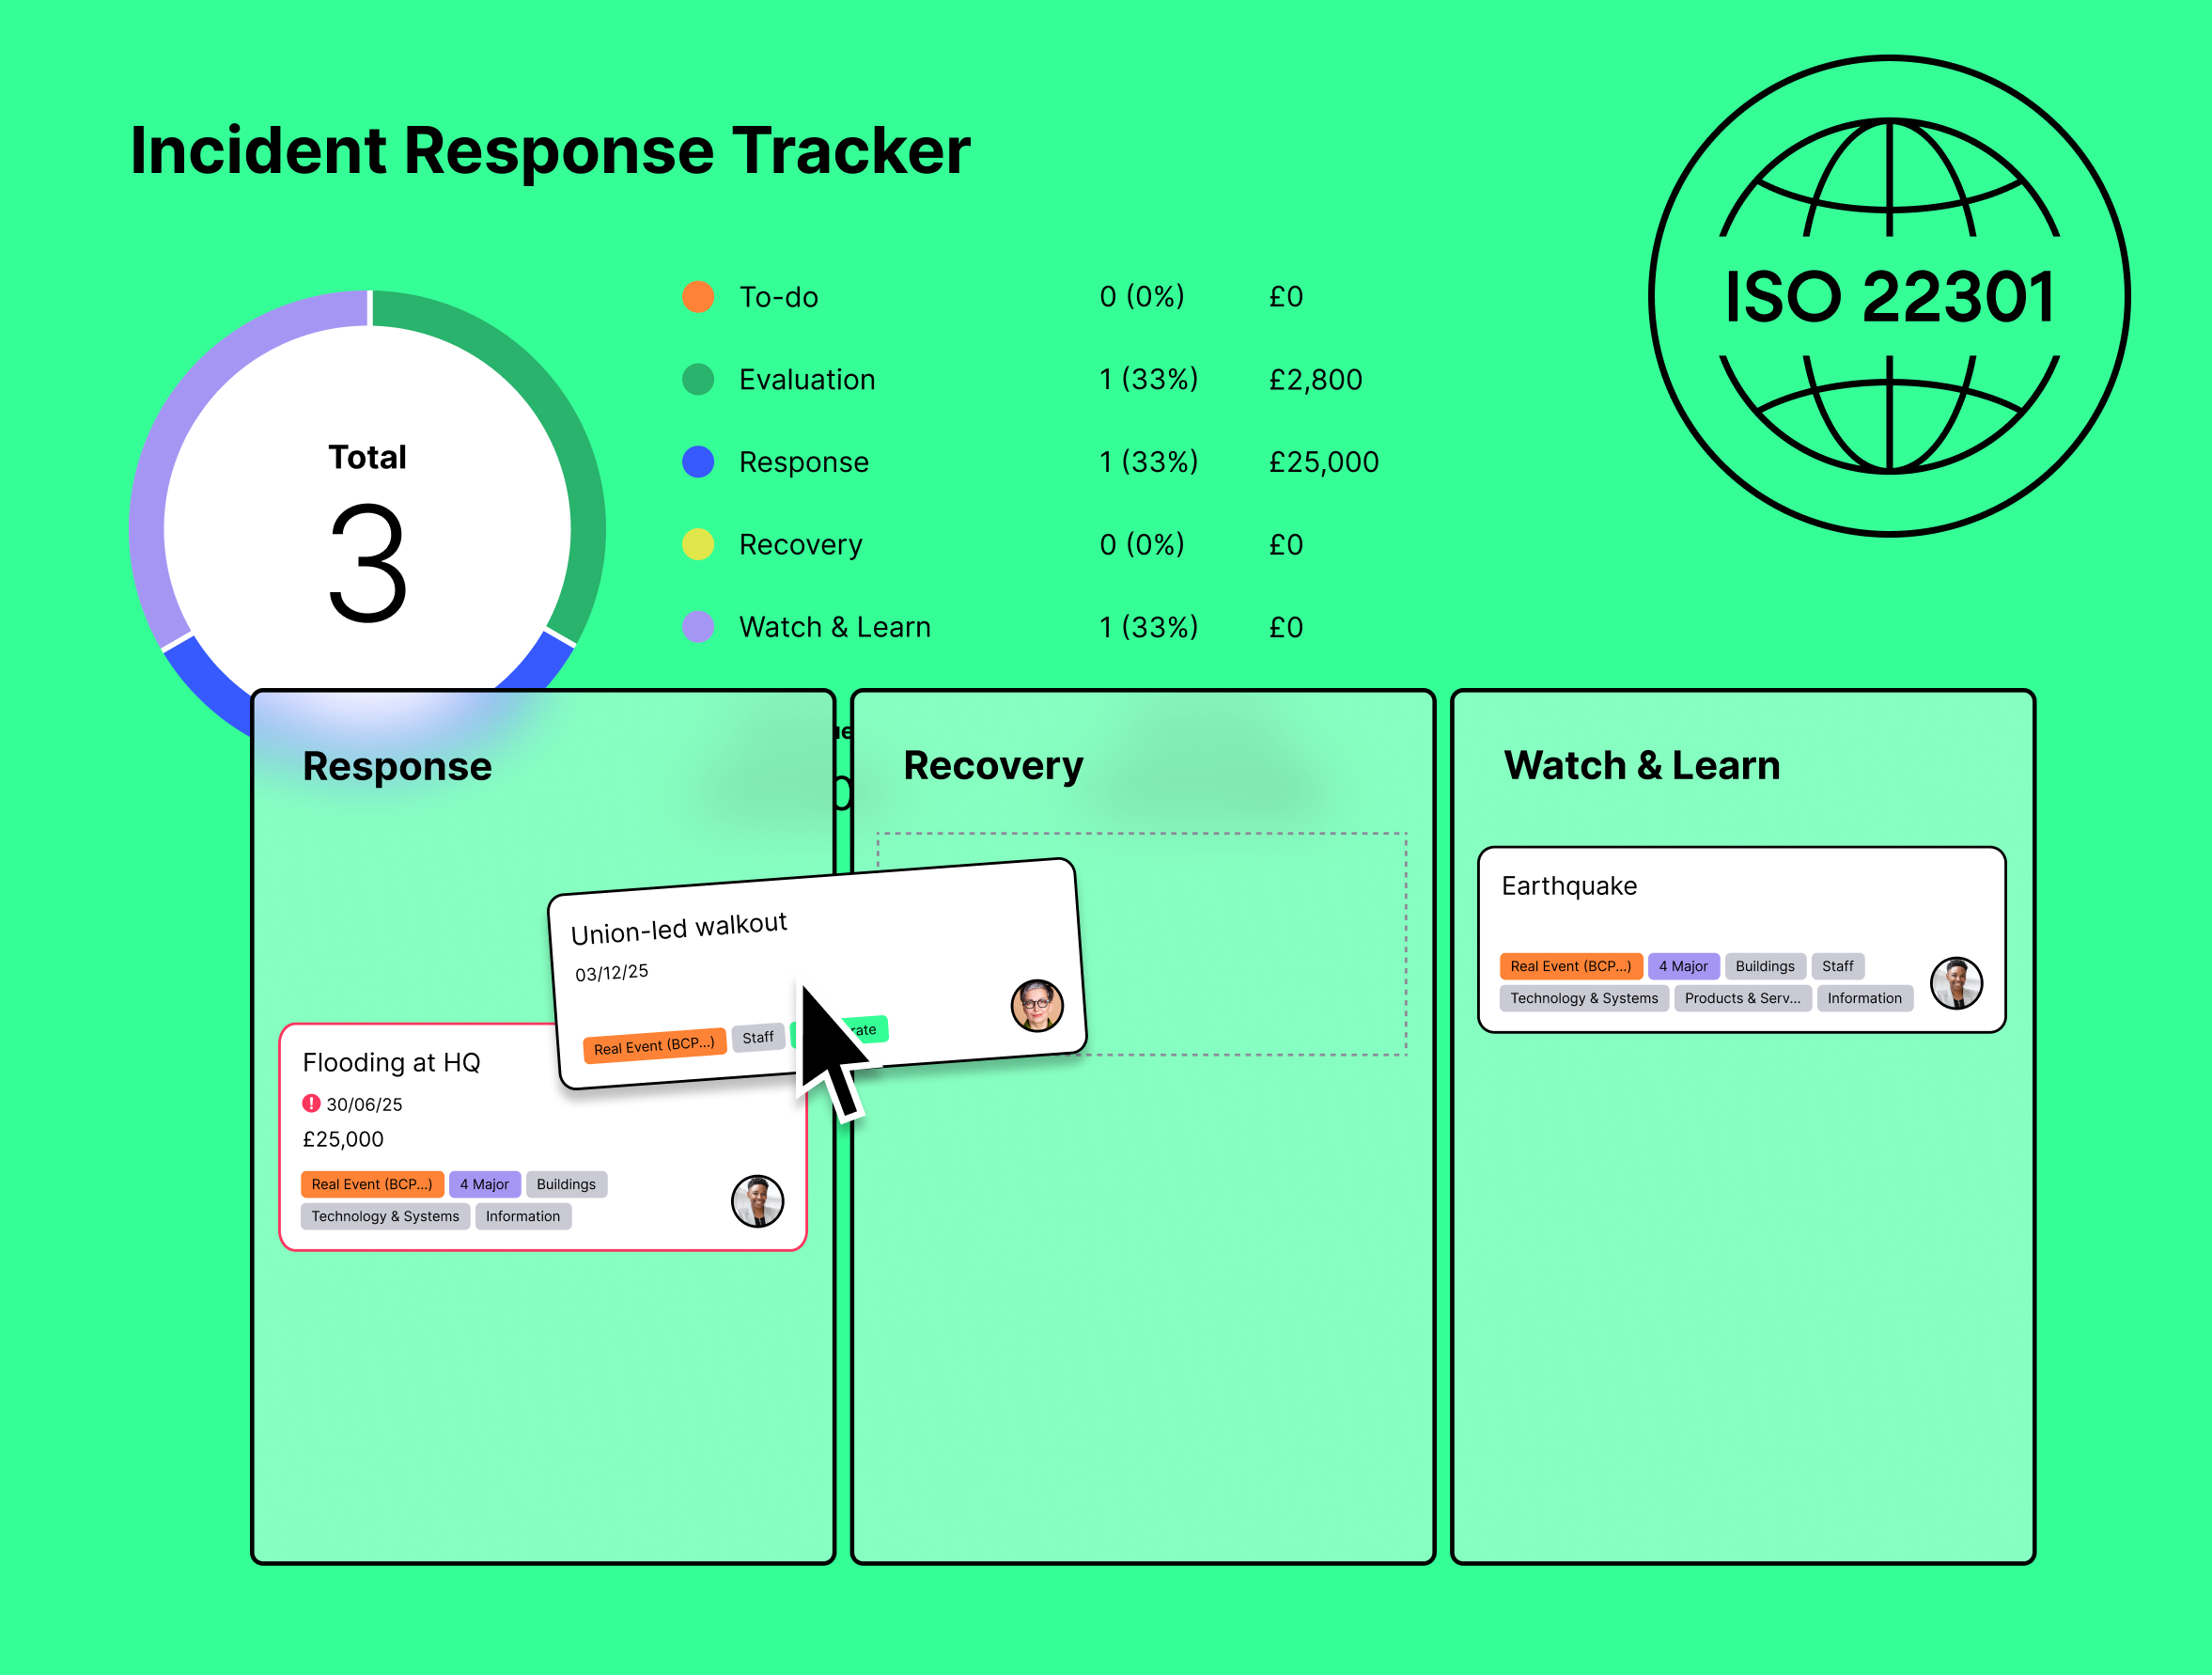The width and height of the screenshot is (2212, 1675).
Task: Click the £2,800 Evaluation value
Action: click(x=1315, y=379)
